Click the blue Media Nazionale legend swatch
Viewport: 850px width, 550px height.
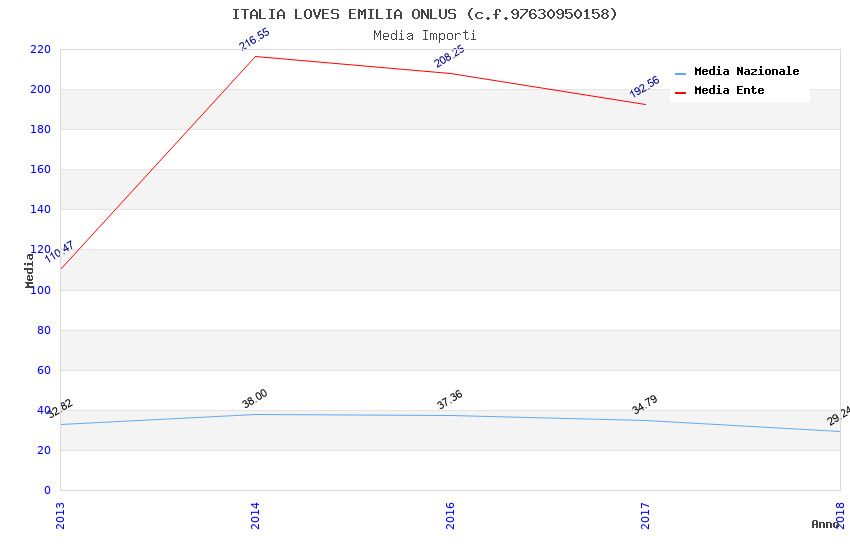(x=680, y=73)
